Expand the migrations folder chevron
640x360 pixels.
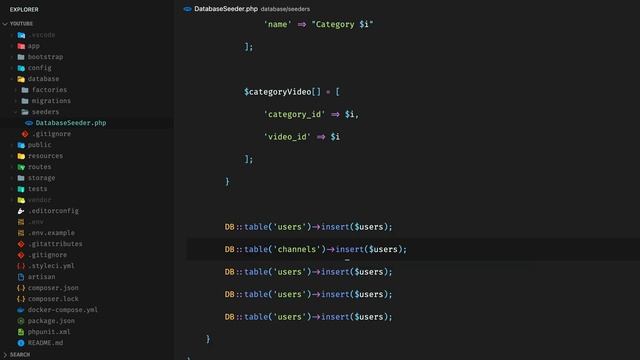pyautogui.click(x=16, y=101)
